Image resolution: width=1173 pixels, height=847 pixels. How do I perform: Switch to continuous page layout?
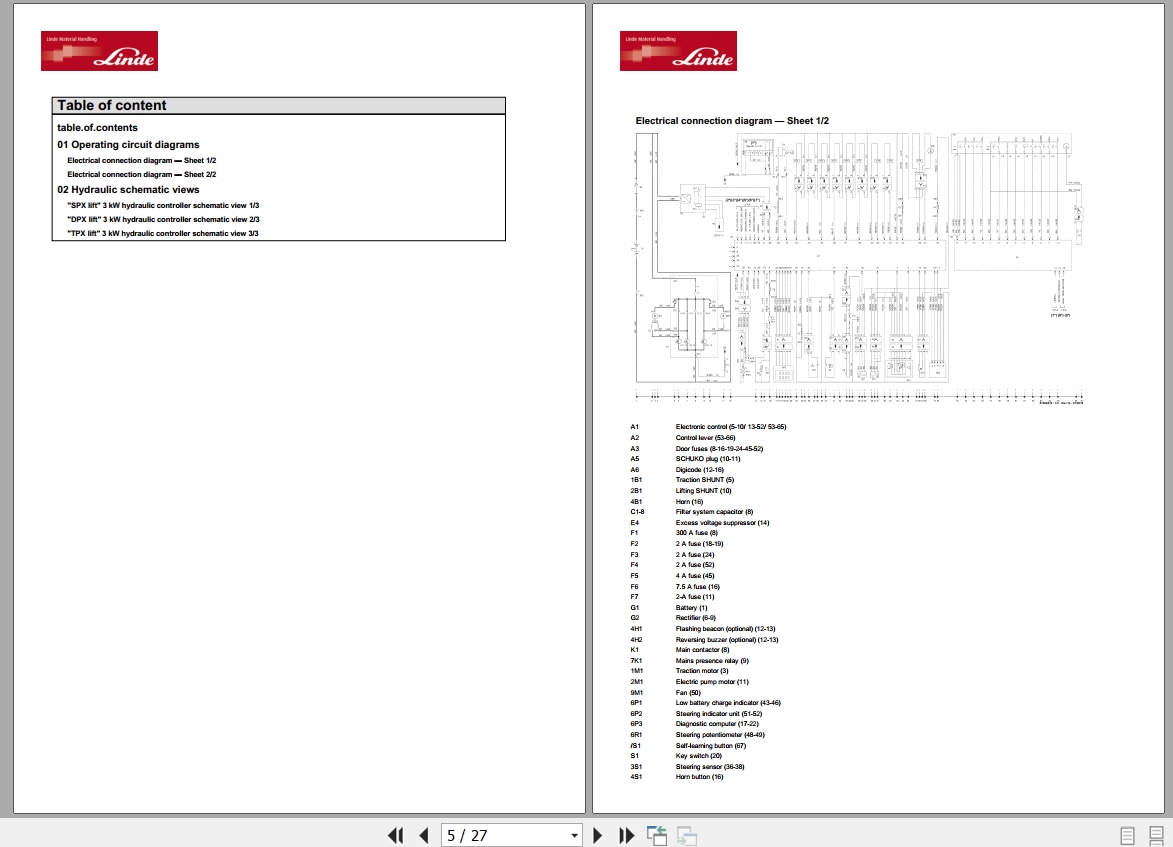click(x=1156, y=835)
